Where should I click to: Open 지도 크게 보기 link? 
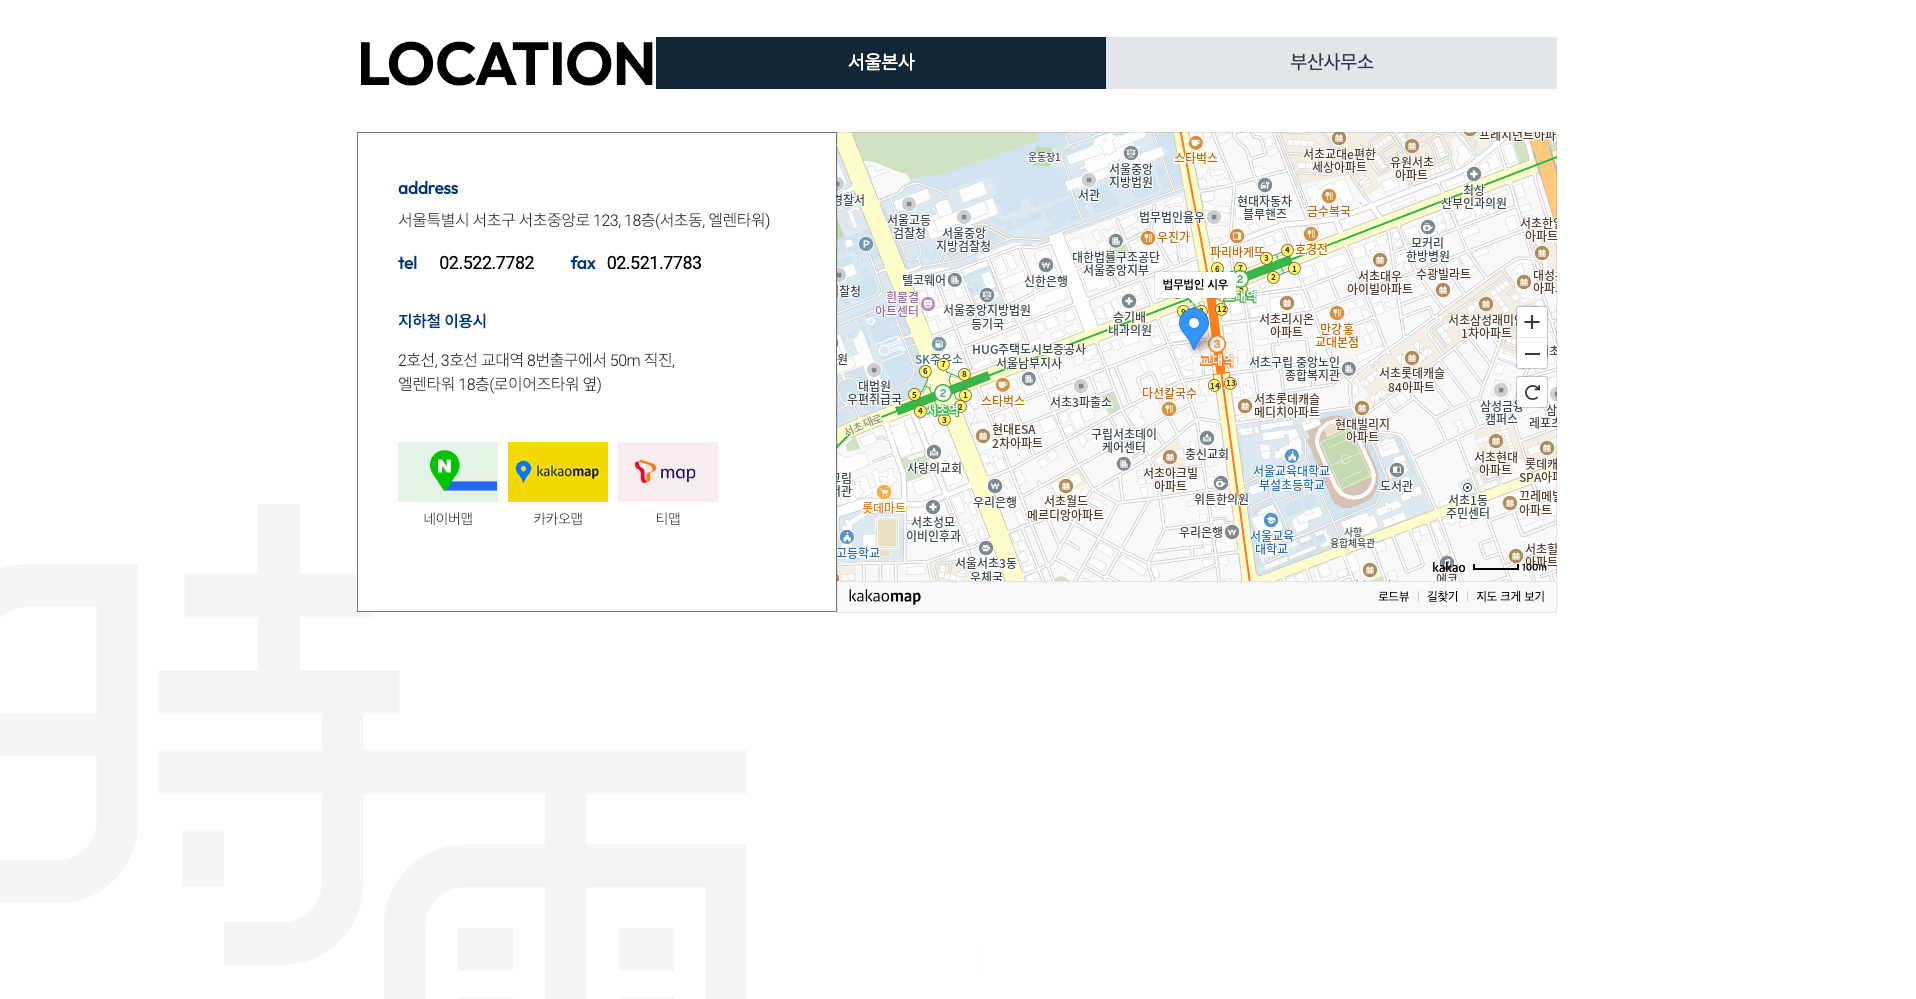coord(1510,596)
